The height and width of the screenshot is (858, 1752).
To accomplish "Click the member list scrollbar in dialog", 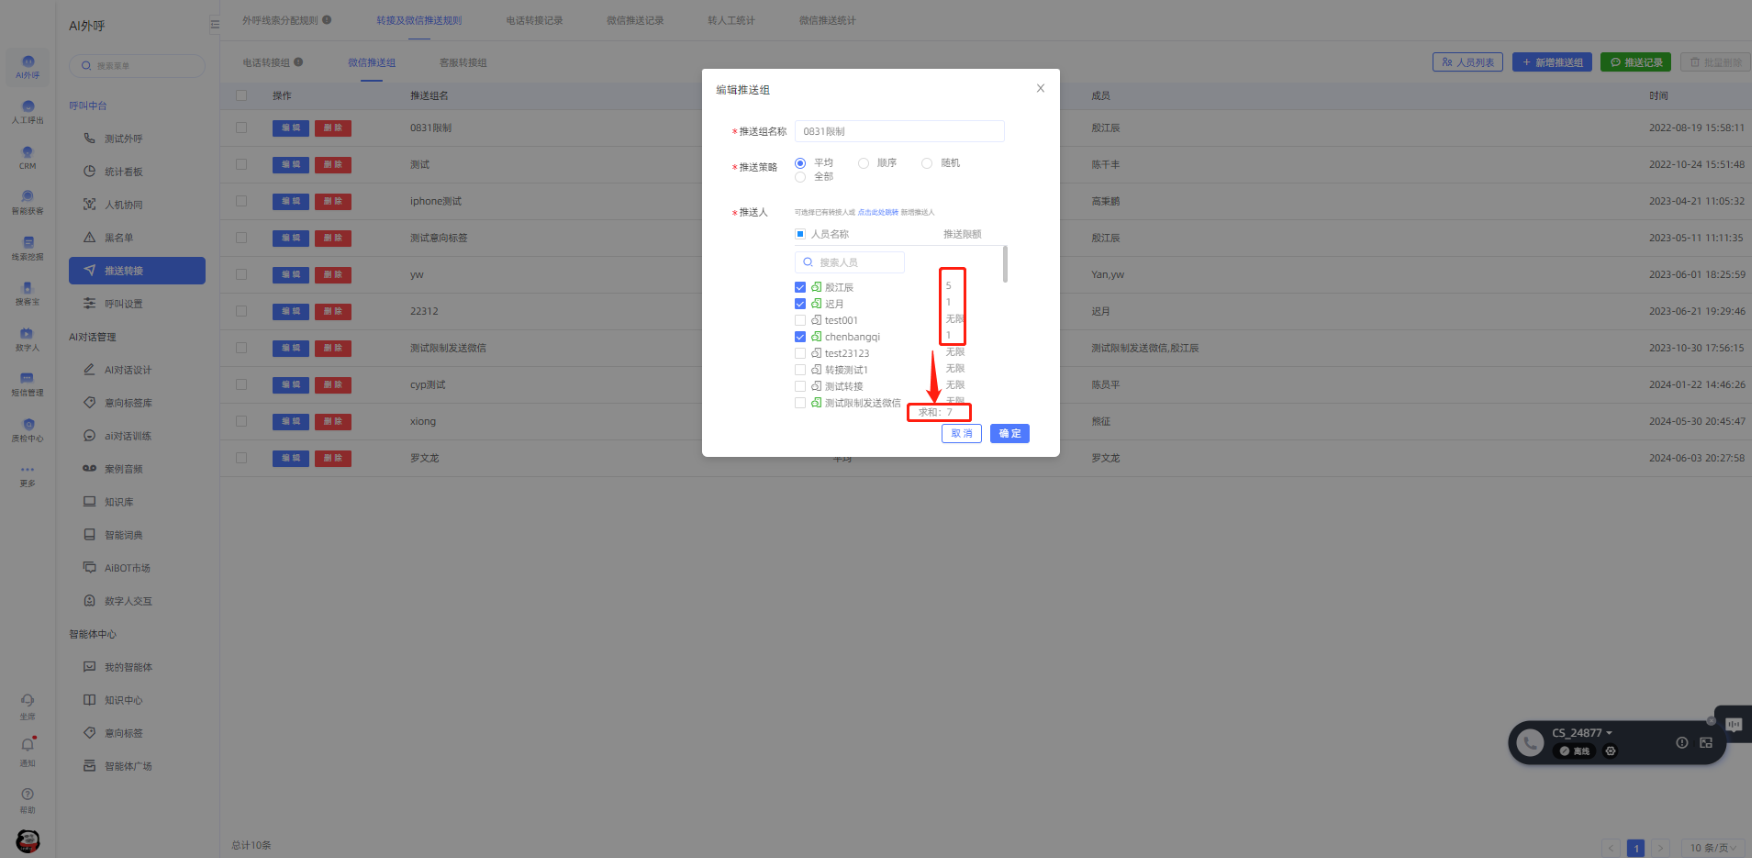I will [x=1005, y=265].
